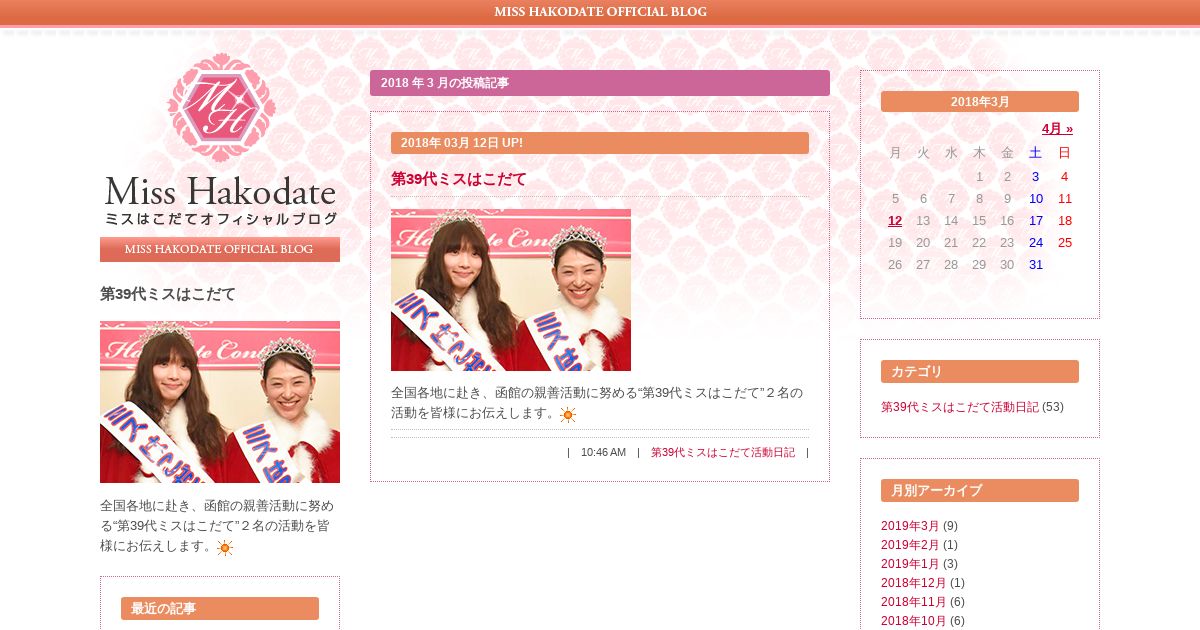Open archive 2018年10月
This screenshot has height=630, width=1200.
point(914,621)
